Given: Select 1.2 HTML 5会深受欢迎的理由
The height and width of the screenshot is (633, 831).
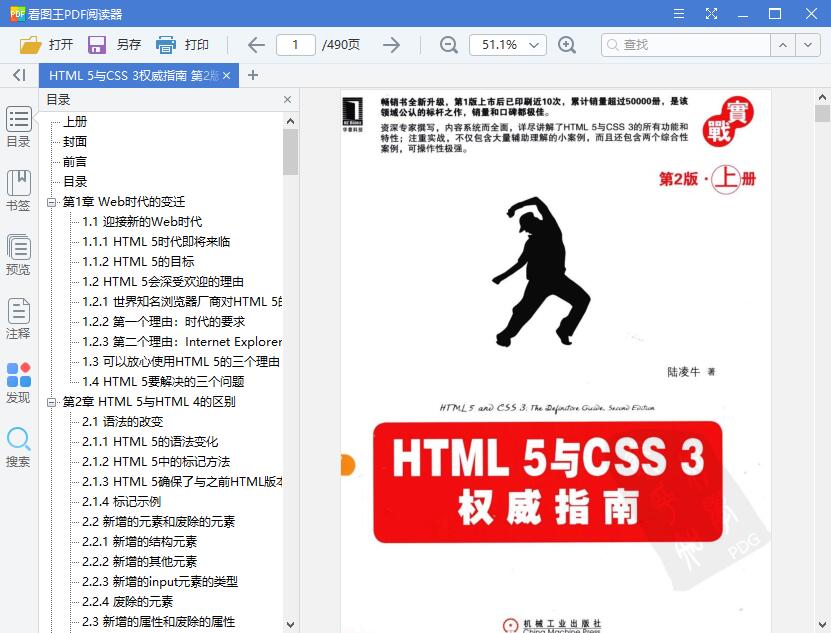Looking at the screenshot, I should click(x=163, y=282).
